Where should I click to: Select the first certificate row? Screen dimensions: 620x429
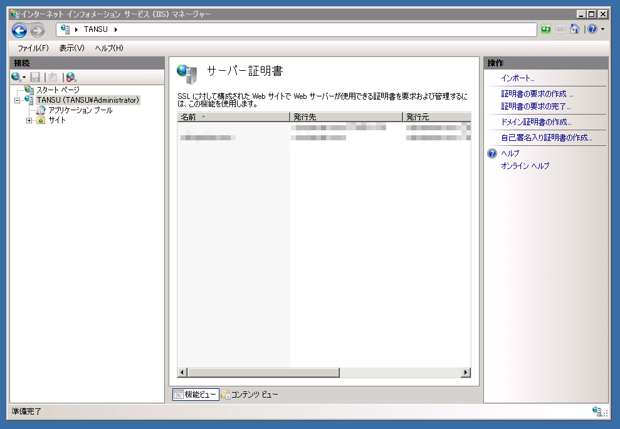tap(324, 127)
